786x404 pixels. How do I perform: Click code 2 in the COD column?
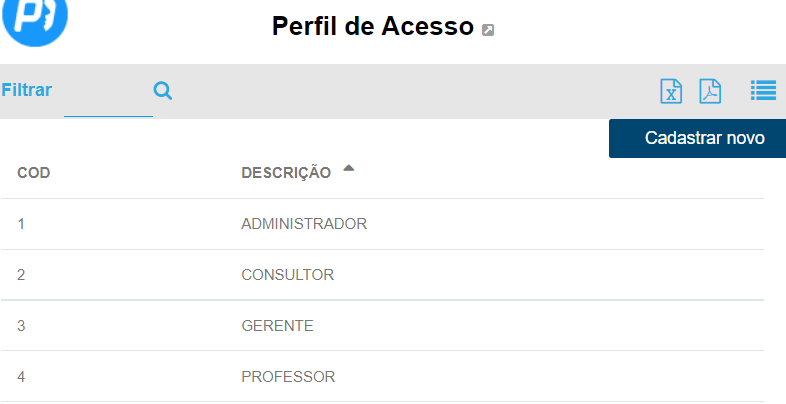point(22,275)
